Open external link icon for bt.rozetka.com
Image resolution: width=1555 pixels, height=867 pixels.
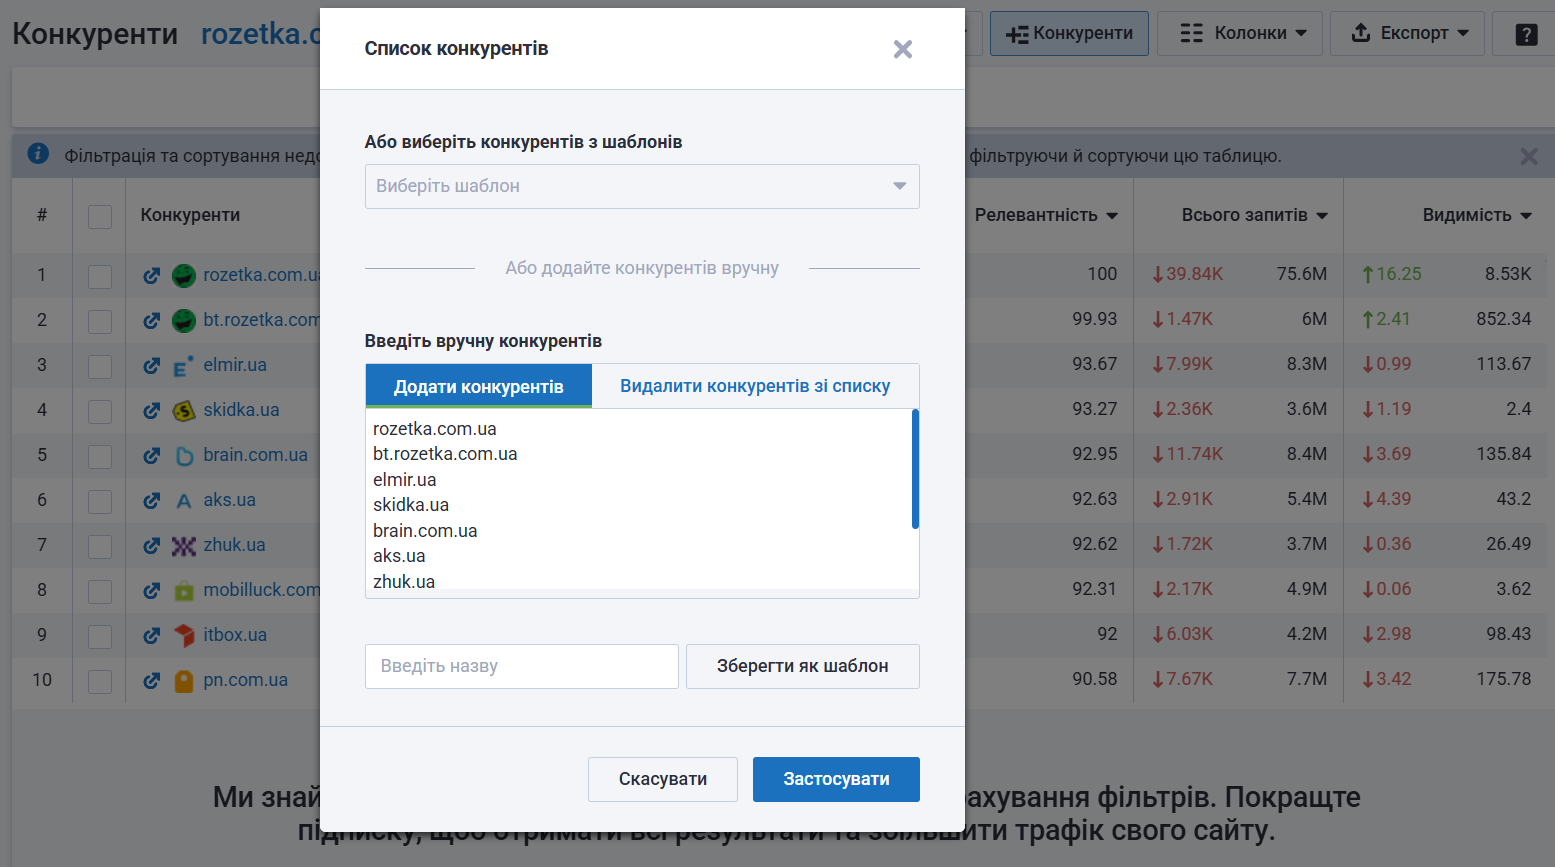151,321
